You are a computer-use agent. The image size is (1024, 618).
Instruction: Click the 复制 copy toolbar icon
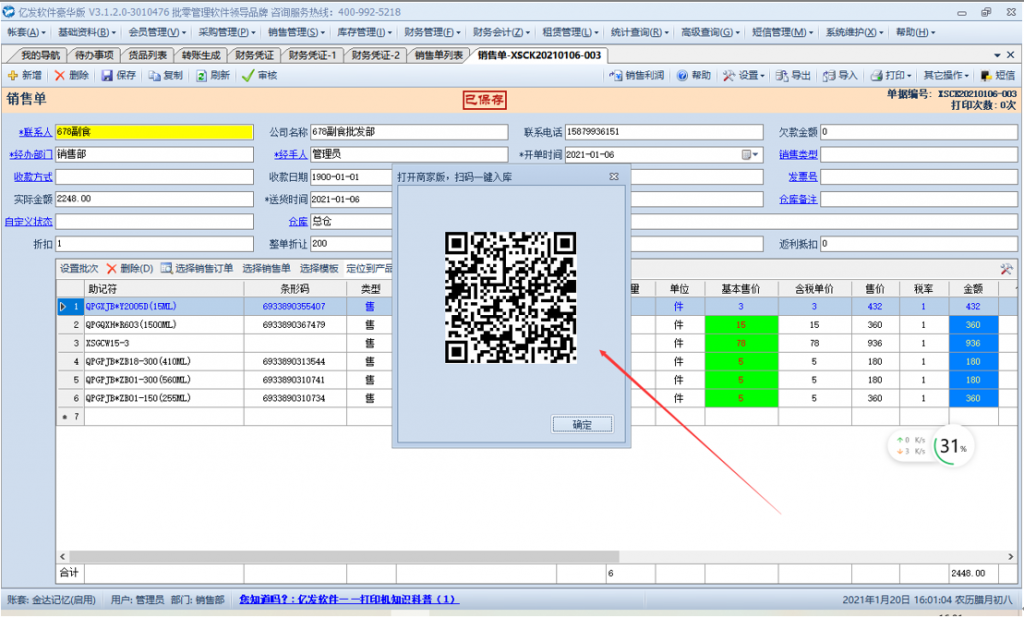pos(154,76)
